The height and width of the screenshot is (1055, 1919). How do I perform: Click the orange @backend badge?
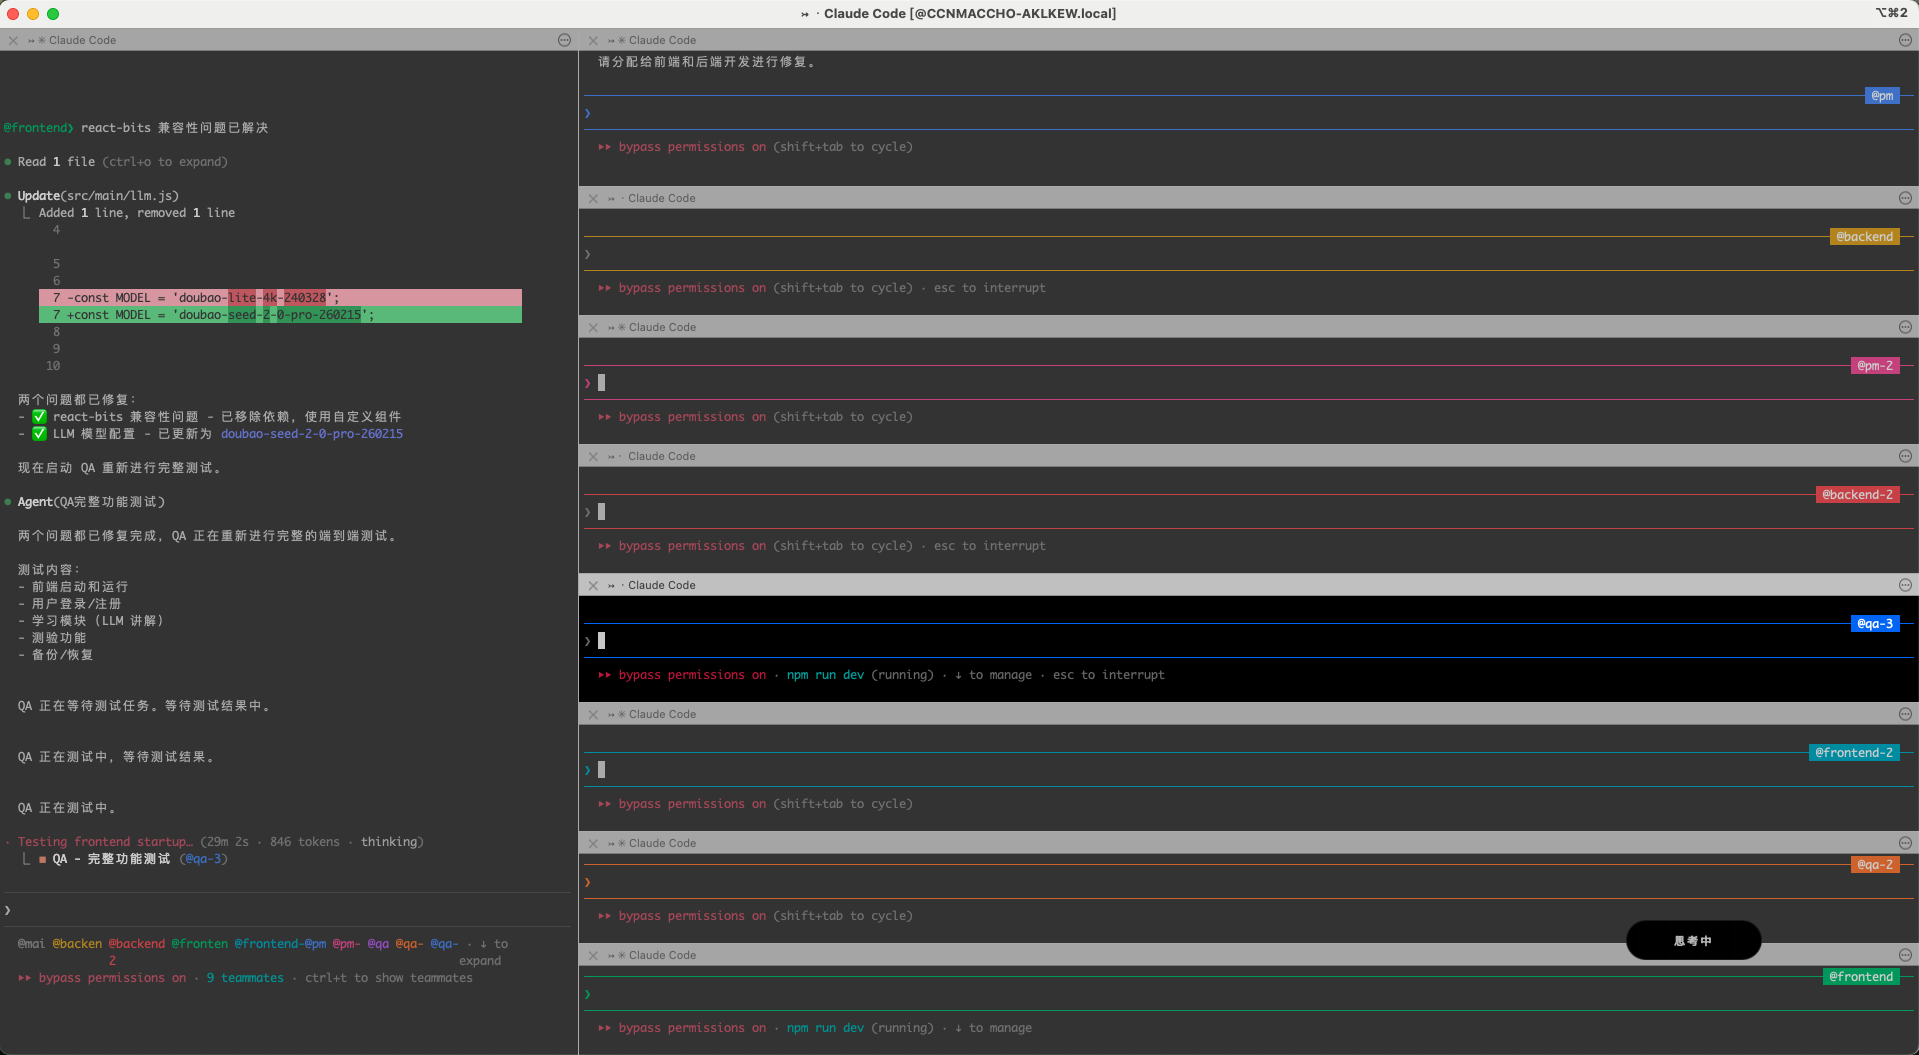[1864, 237]
